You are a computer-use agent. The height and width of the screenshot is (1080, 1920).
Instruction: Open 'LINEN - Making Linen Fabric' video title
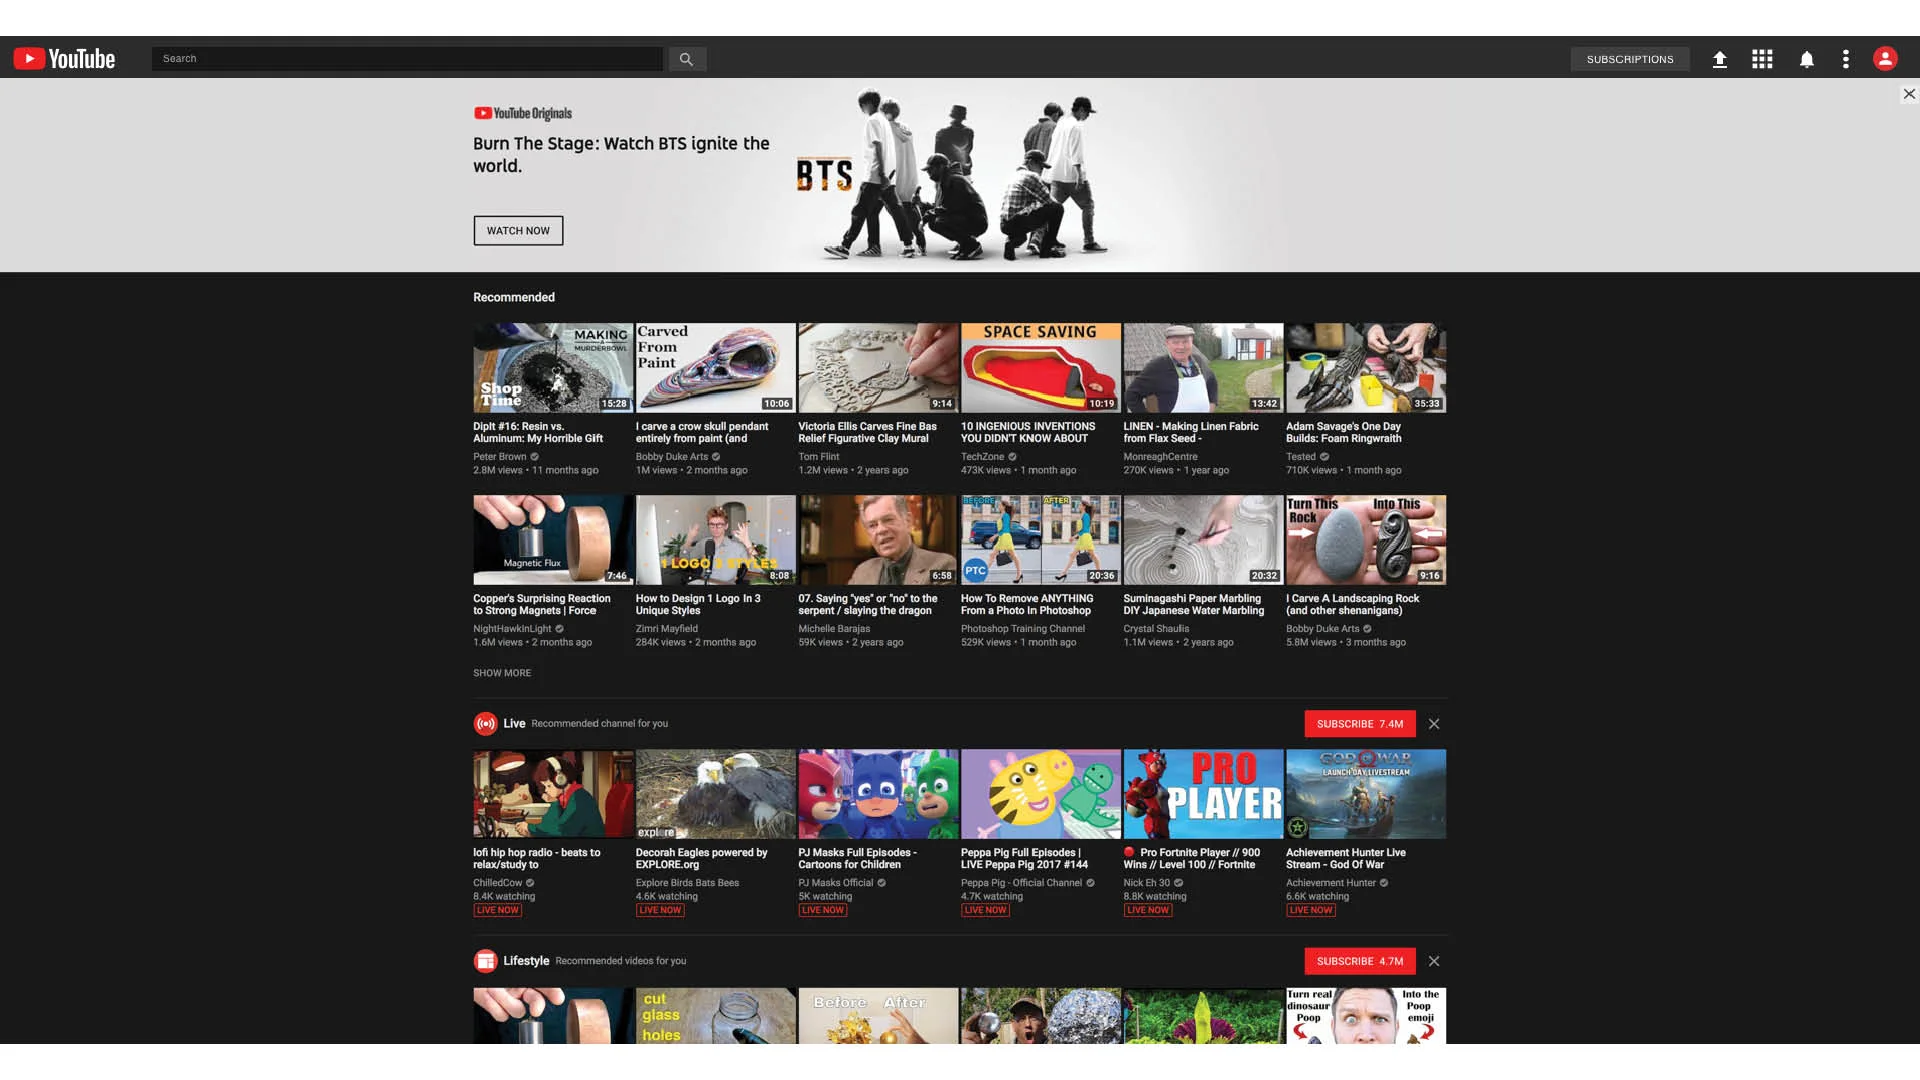[x=1191, y=432]
